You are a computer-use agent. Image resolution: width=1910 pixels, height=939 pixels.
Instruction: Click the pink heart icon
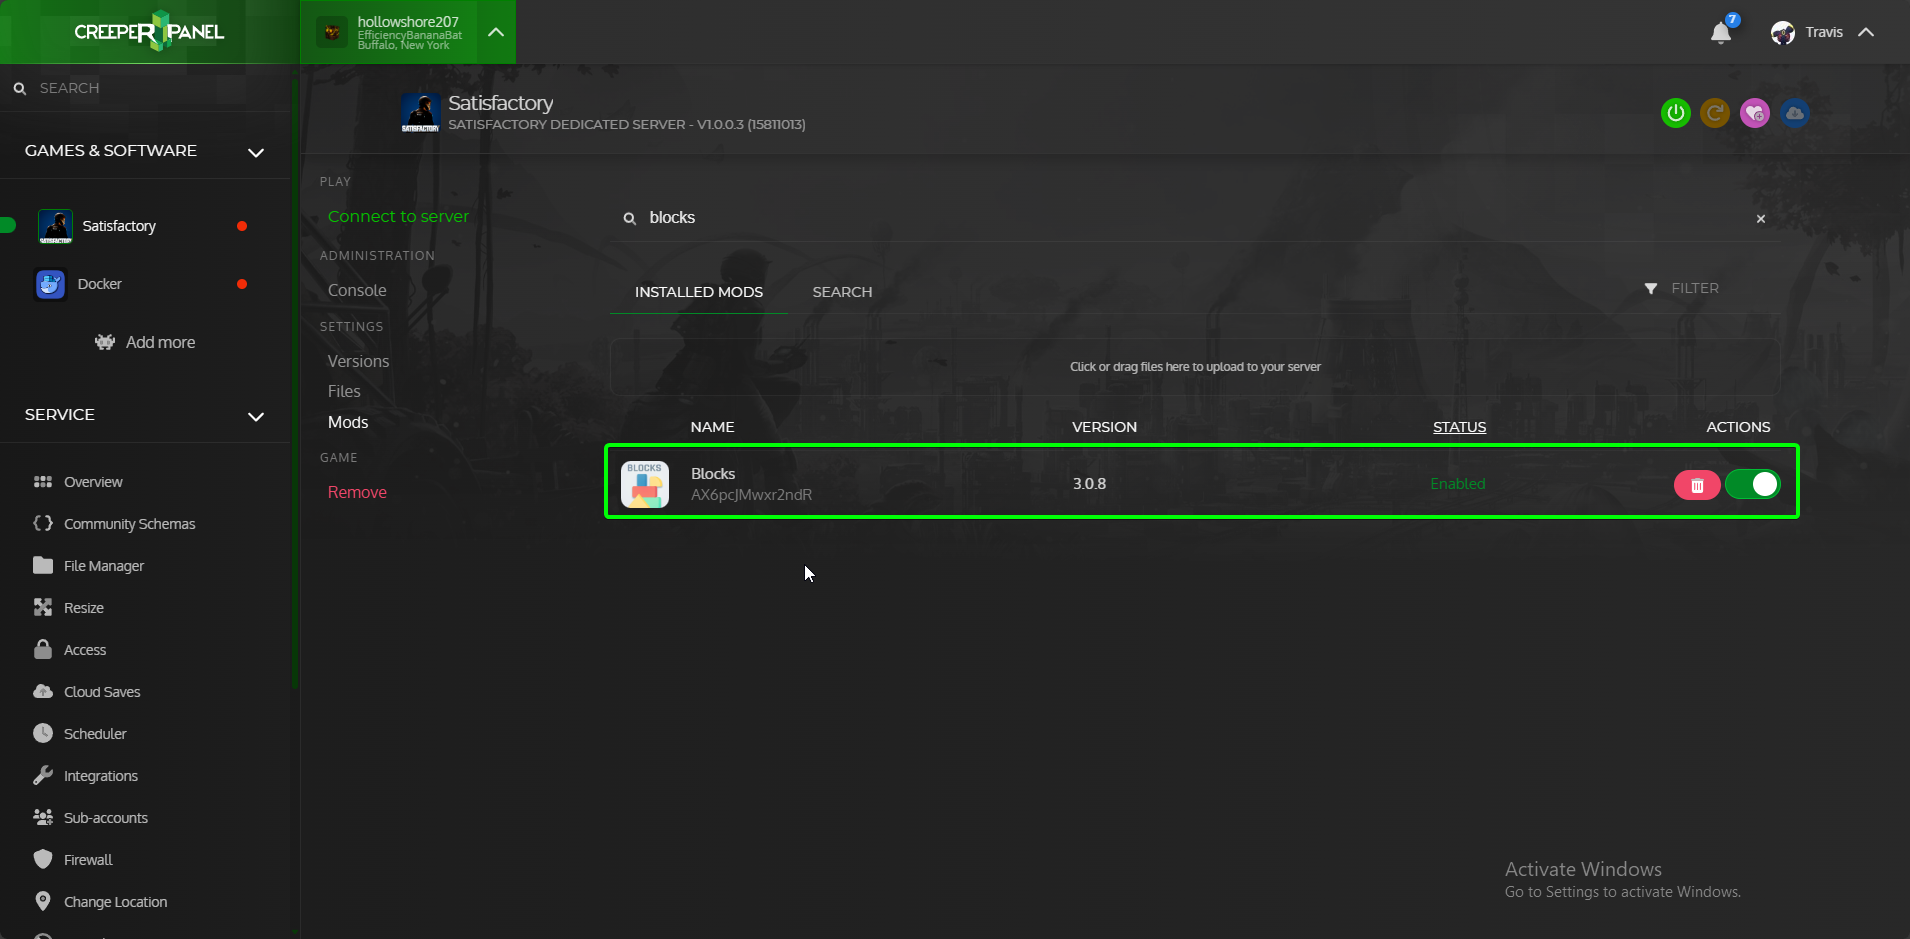(x=1754, y=113)
